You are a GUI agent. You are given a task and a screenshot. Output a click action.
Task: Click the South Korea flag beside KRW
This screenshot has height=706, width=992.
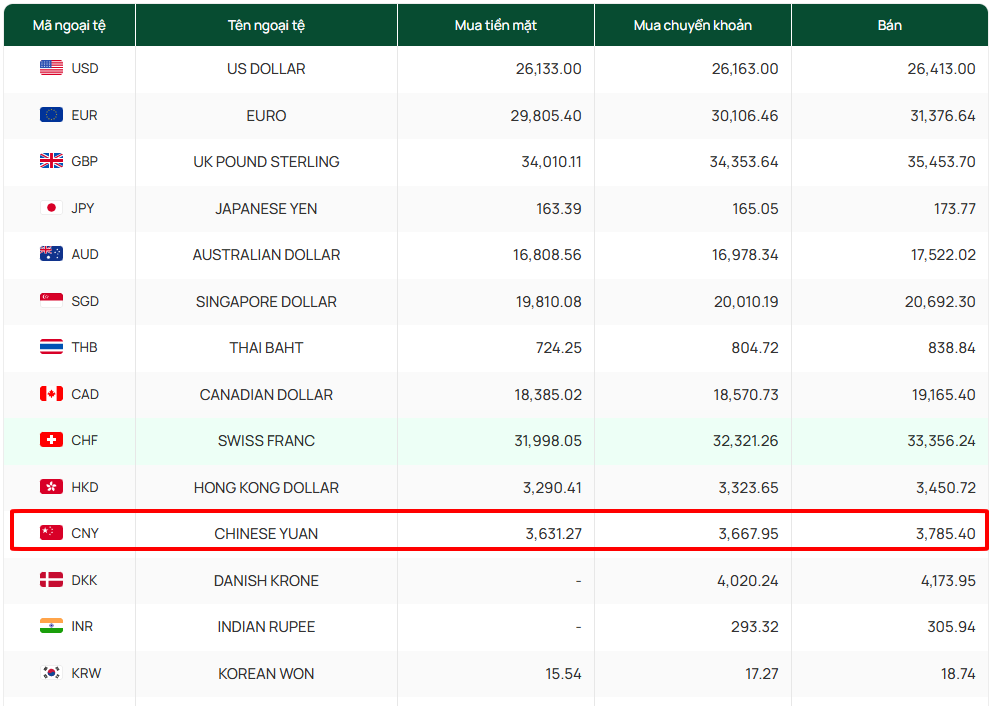[51, 673]
